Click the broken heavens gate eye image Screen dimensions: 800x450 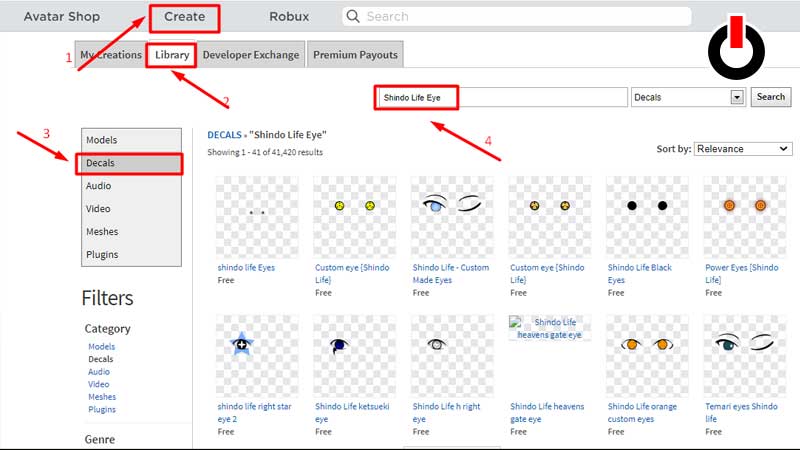[x=549, y=328]
